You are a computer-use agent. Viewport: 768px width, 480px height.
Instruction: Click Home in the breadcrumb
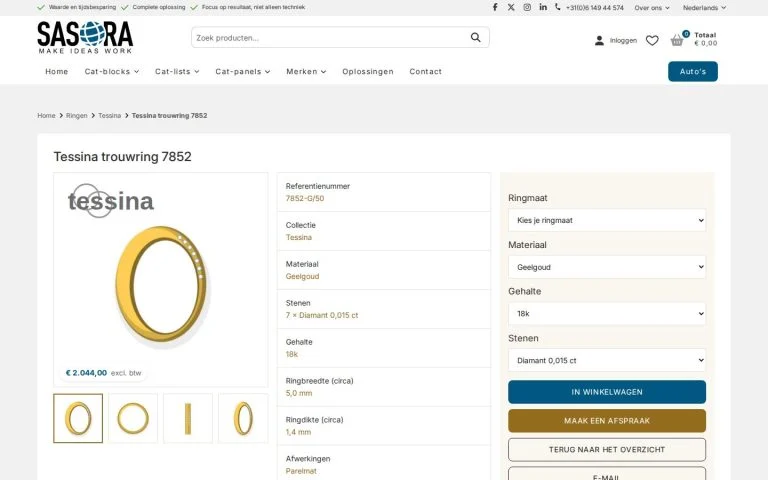click(x=46, y=116)
